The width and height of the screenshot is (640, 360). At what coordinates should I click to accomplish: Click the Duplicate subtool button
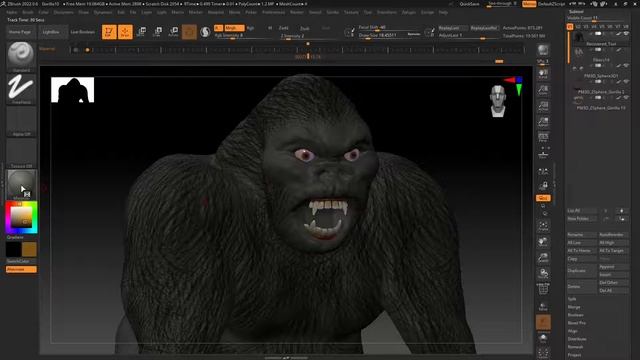581,271
